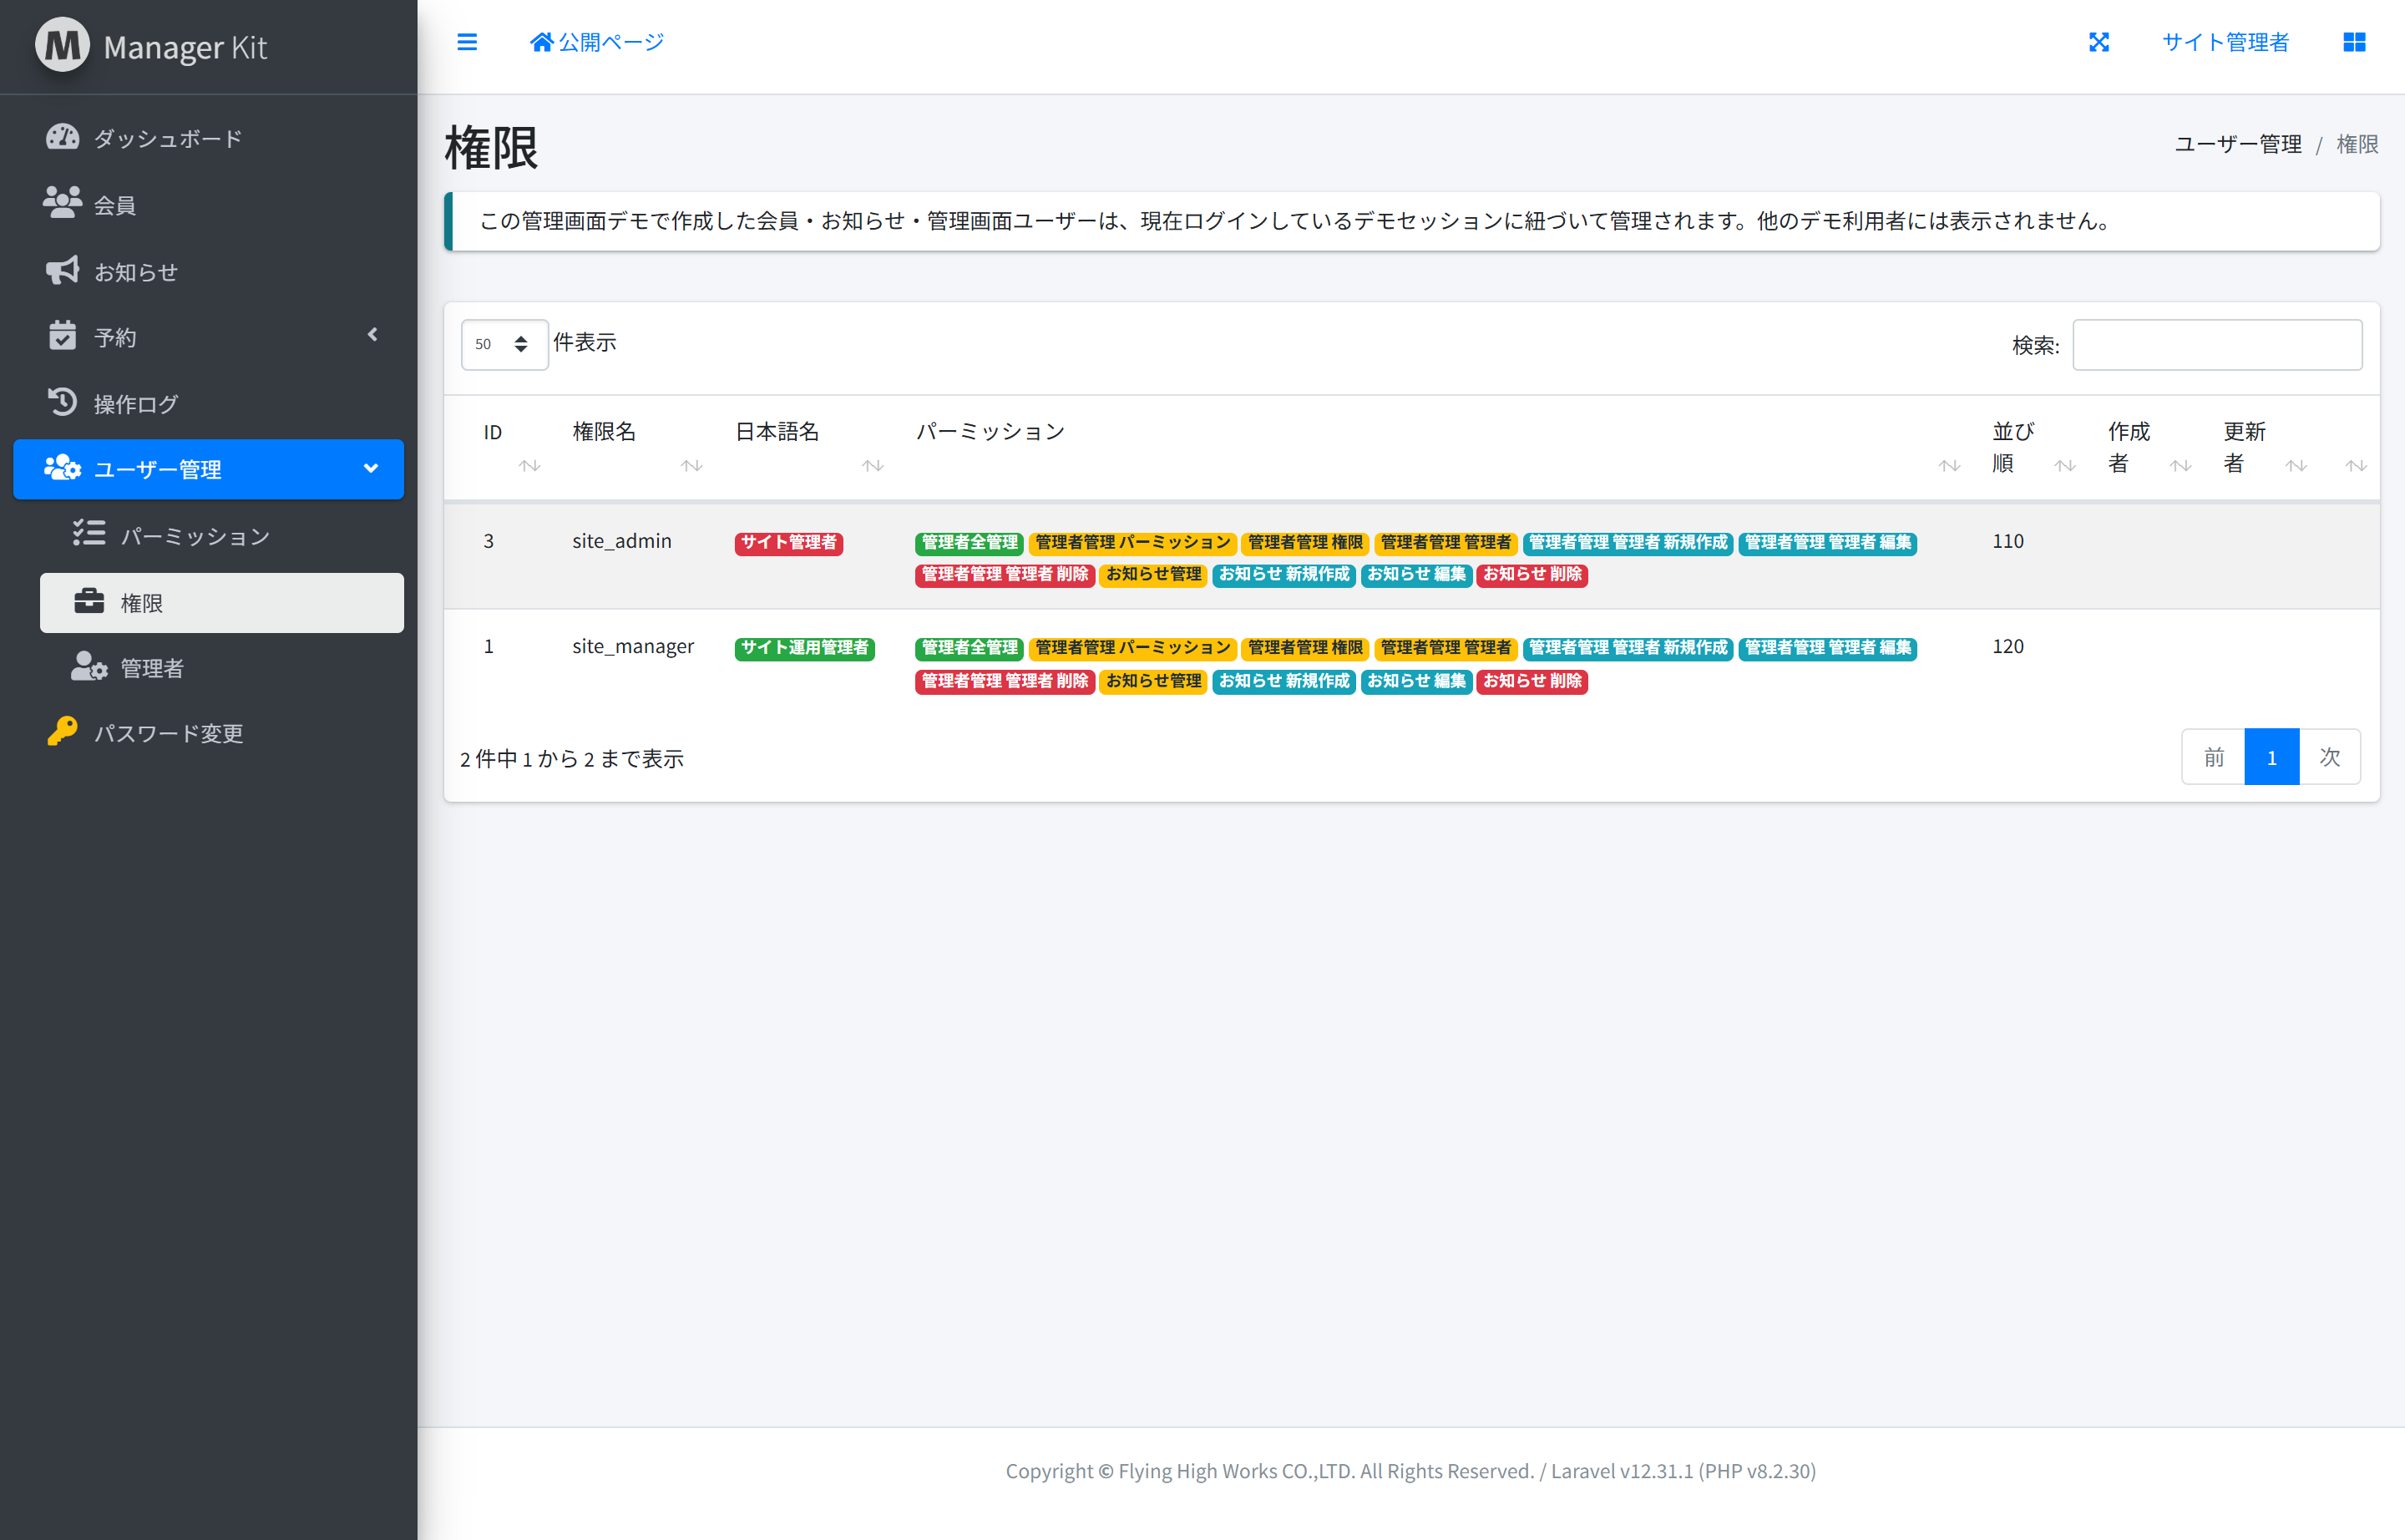The image size is (2405, 1540).
Task: Open パスワード変更 in the sidebar
Action: tap(208, 733)
